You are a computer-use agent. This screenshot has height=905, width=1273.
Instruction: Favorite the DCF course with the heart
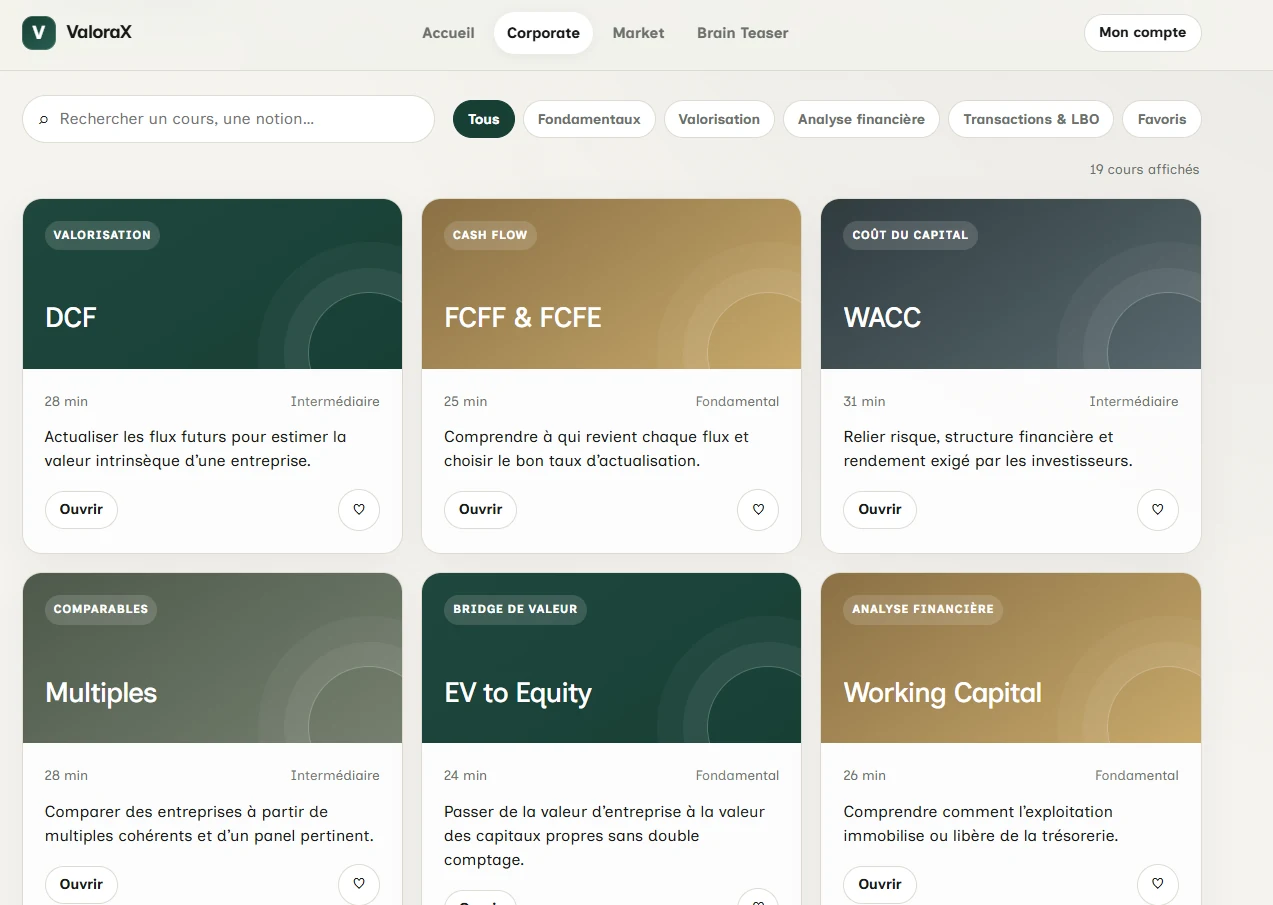click(x=359, y=510)
